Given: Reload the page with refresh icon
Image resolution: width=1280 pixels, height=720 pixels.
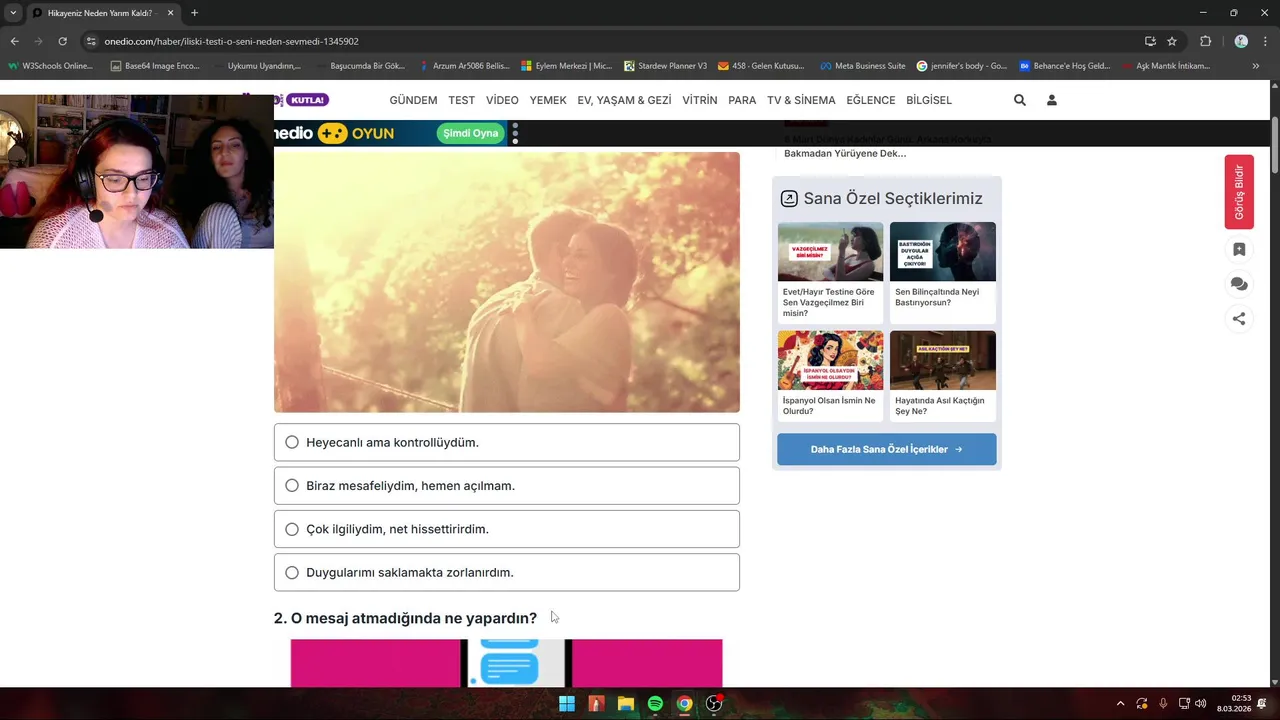Looking at the screenshot, I should coord(62,41).
